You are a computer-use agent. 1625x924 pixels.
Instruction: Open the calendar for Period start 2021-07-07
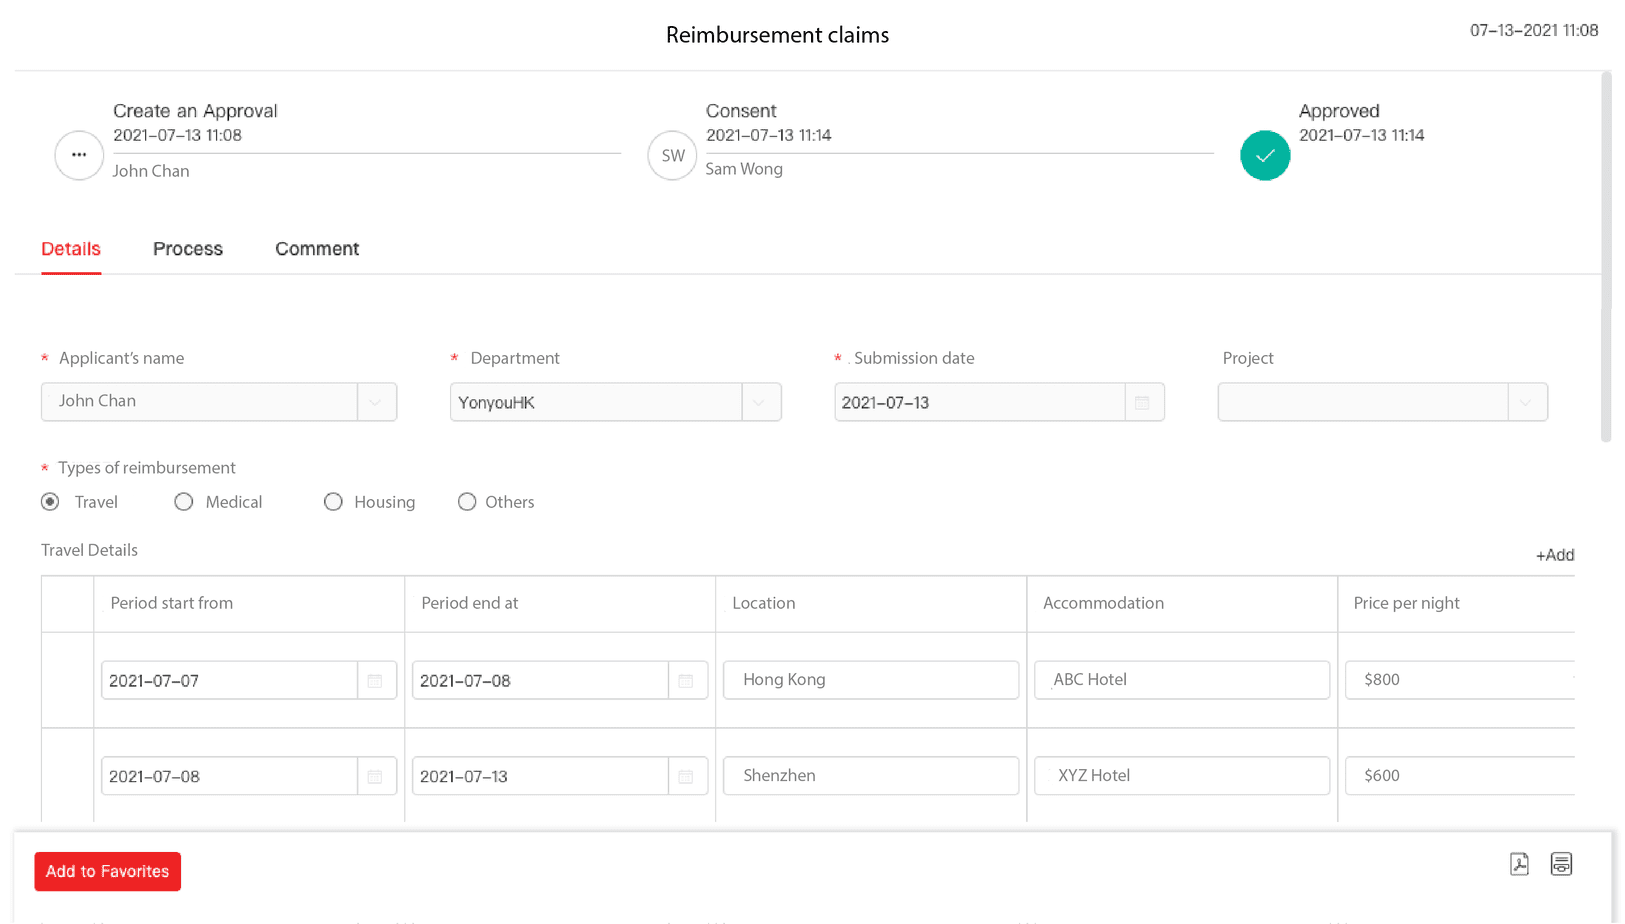tap(376, 680)
